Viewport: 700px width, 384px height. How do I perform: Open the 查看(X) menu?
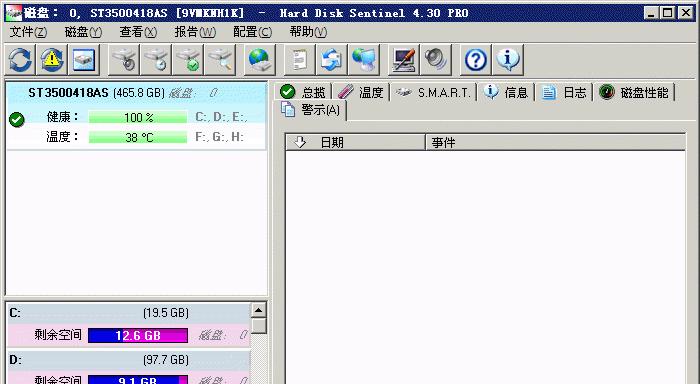pyautogui.click(x=138, y=32)
